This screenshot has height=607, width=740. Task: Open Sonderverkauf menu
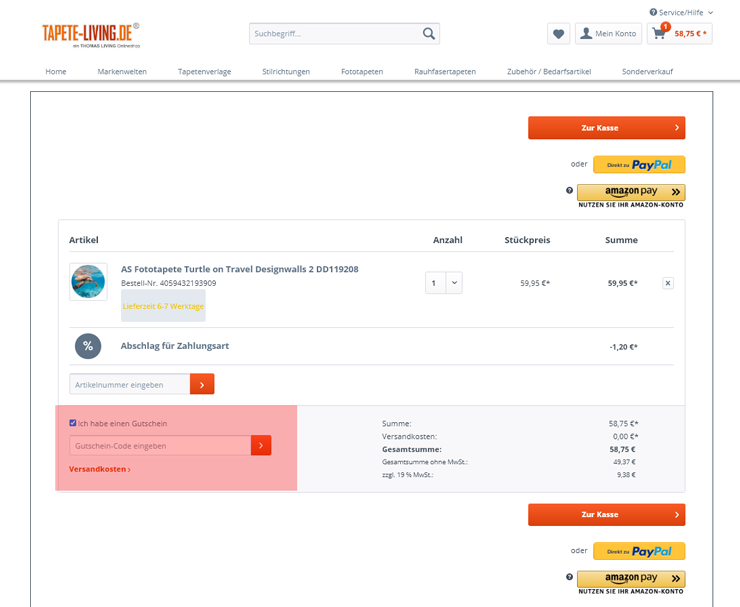(x=647, y=72)
